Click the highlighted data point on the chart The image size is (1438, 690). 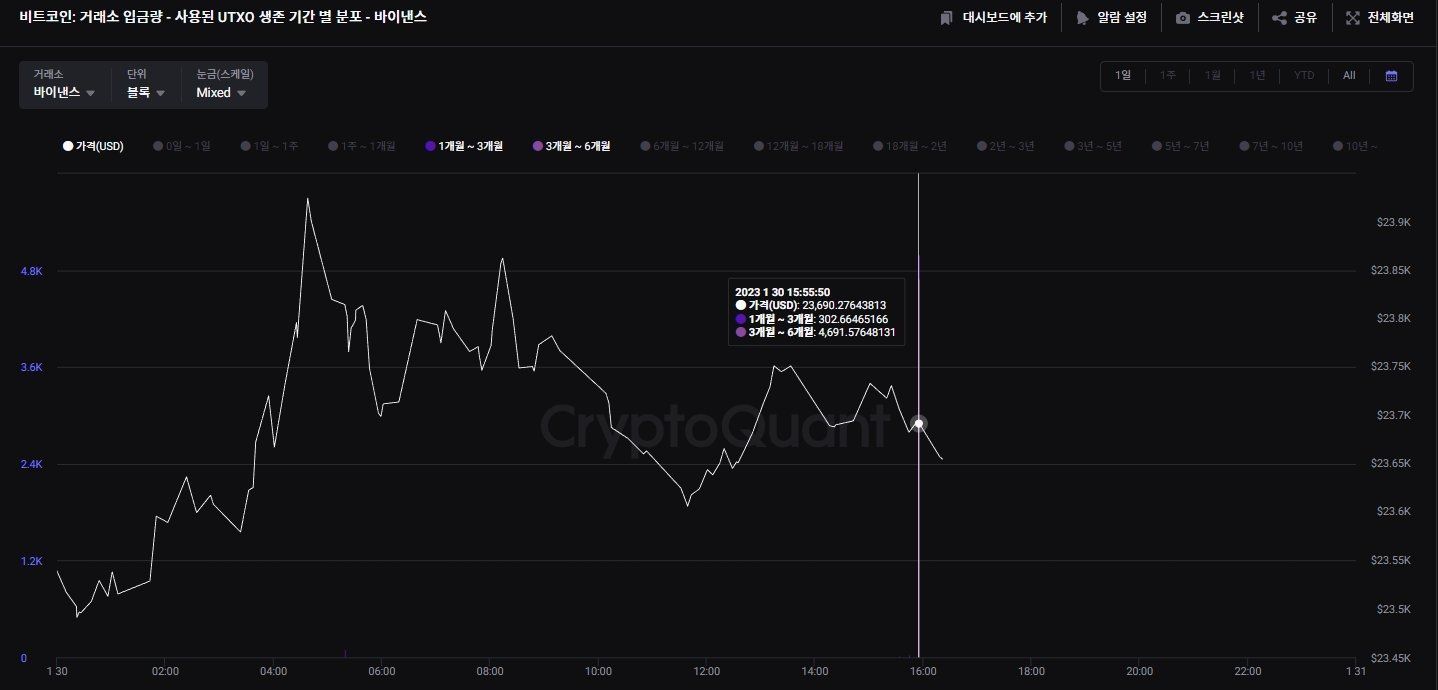917,423
